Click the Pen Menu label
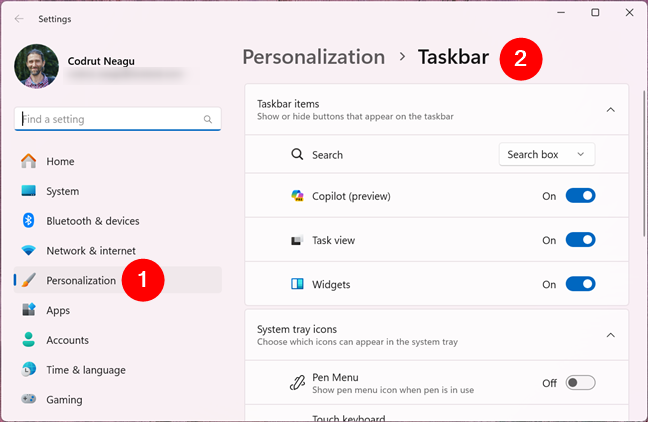The width and height of the screenshot is (648, 422). pyautogui.click(x=335, y=377)
